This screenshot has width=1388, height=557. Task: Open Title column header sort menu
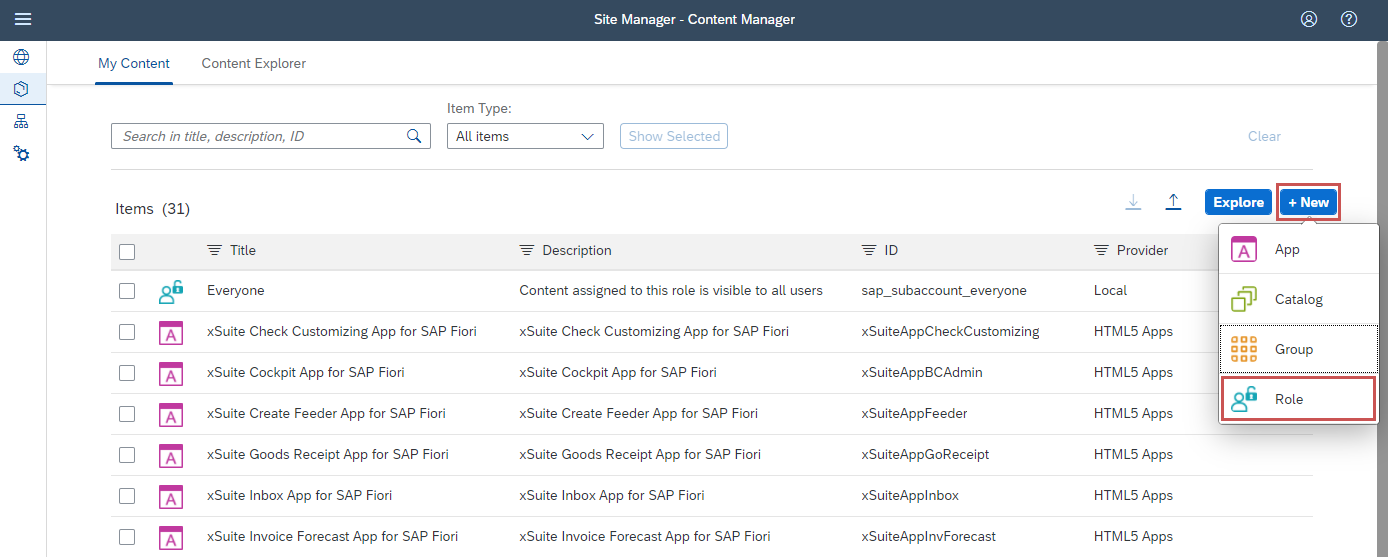[231, 250]
